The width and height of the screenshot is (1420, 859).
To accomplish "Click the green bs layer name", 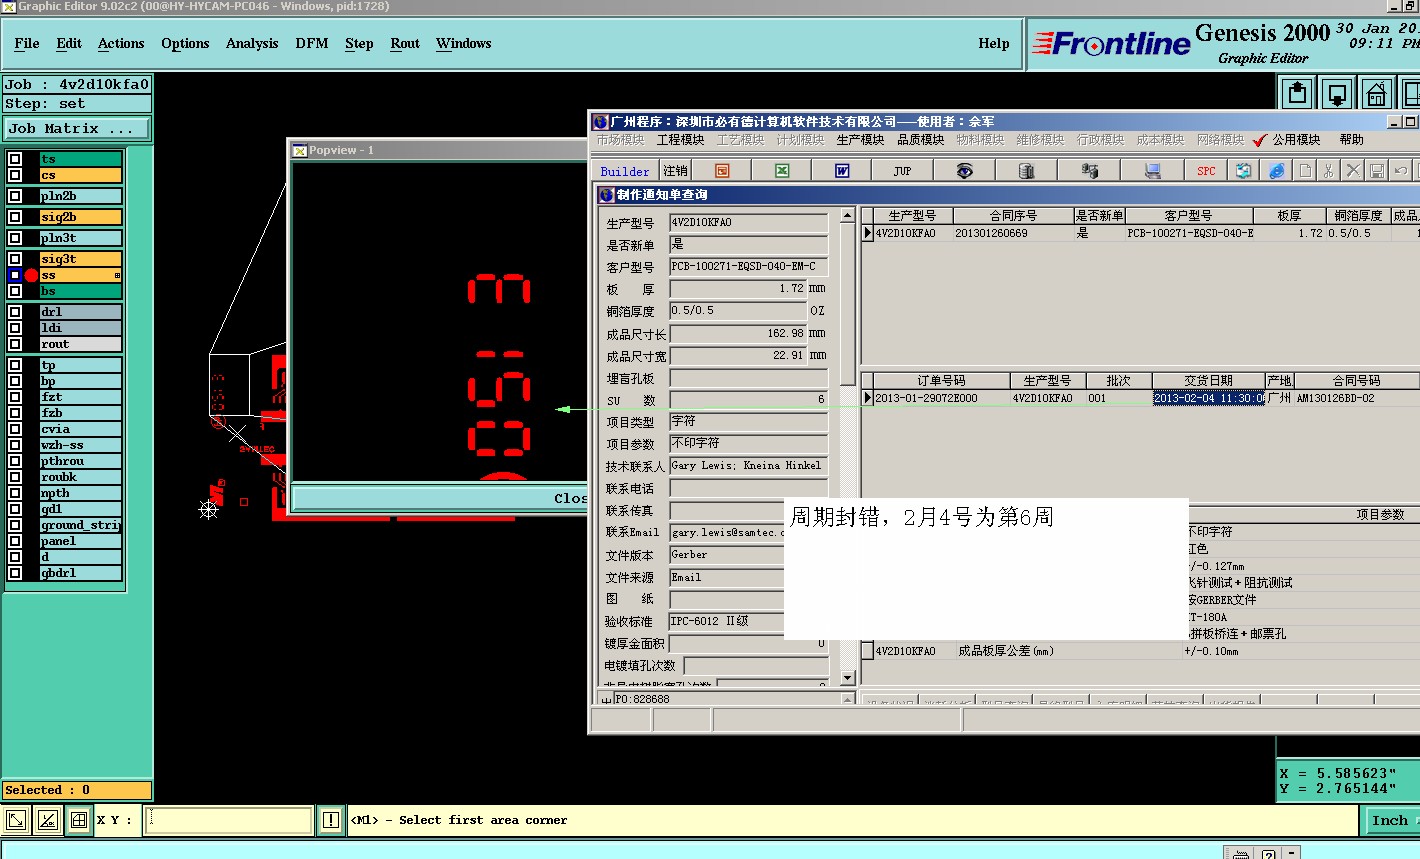I will [x=81, y=291].
